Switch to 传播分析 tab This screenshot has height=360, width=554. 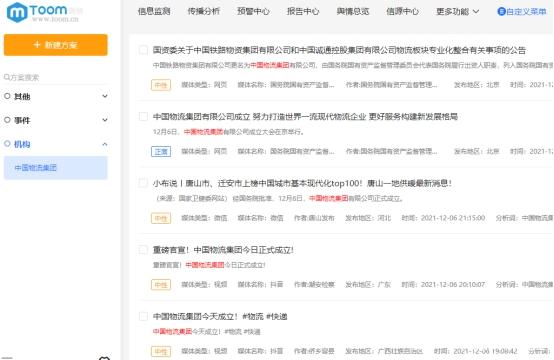pyautogui.click(x=204, y=11)
